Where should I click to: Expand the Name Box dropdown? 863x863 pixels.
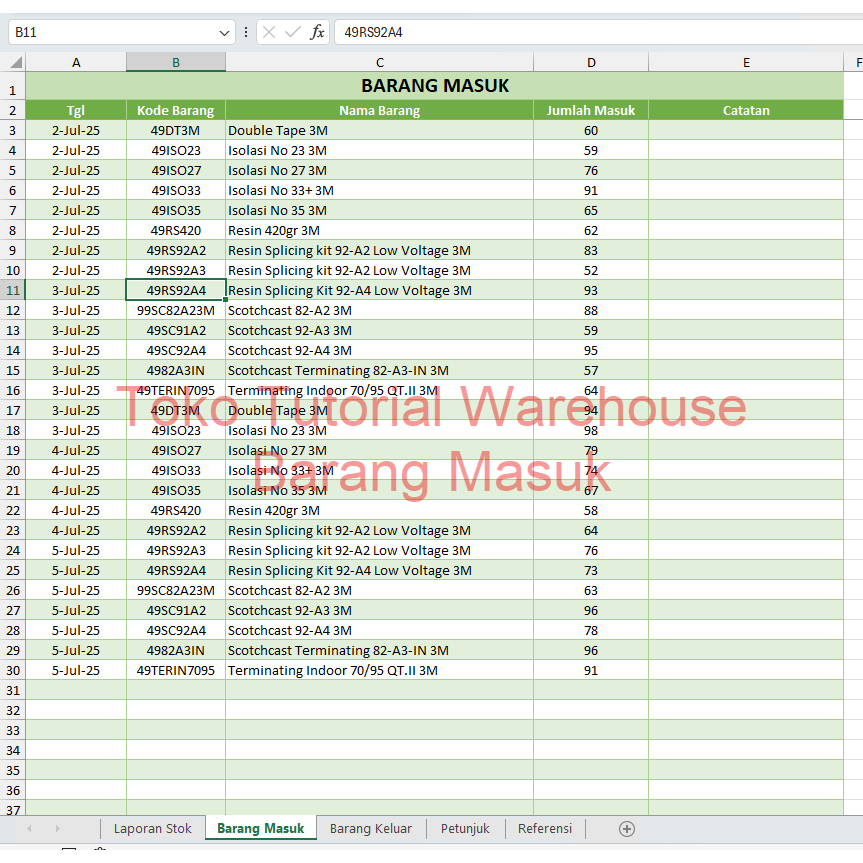click(224, 33)
